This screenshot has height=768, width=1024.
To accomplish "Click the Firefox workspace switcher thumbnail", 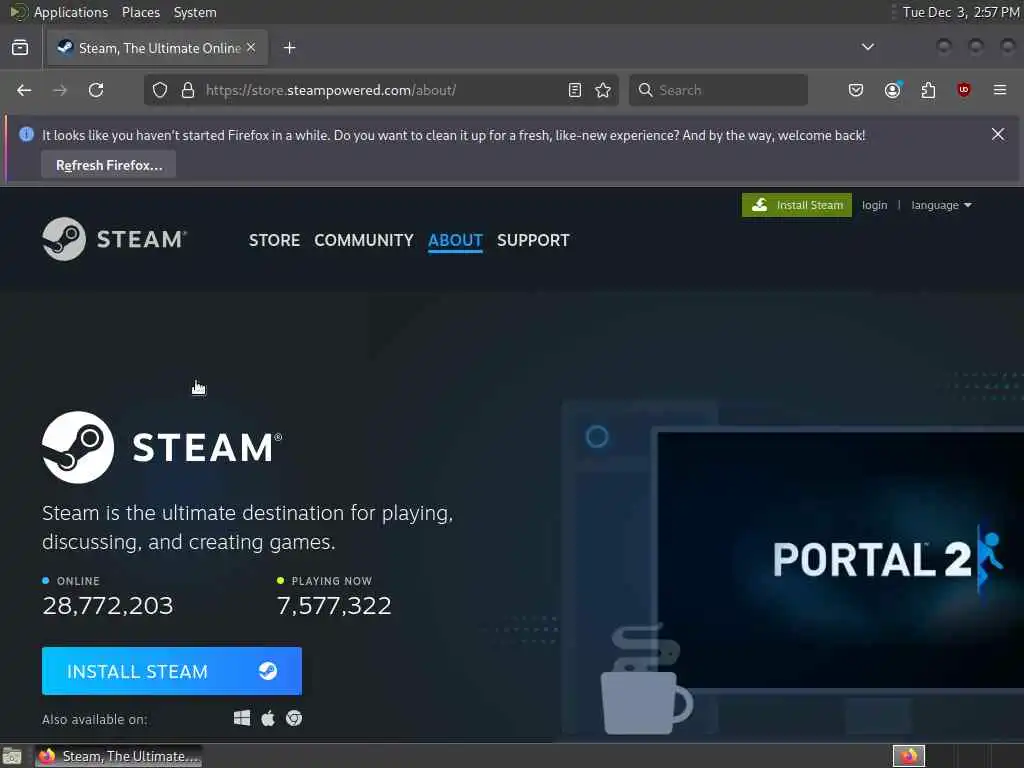I will coord(909,756).
